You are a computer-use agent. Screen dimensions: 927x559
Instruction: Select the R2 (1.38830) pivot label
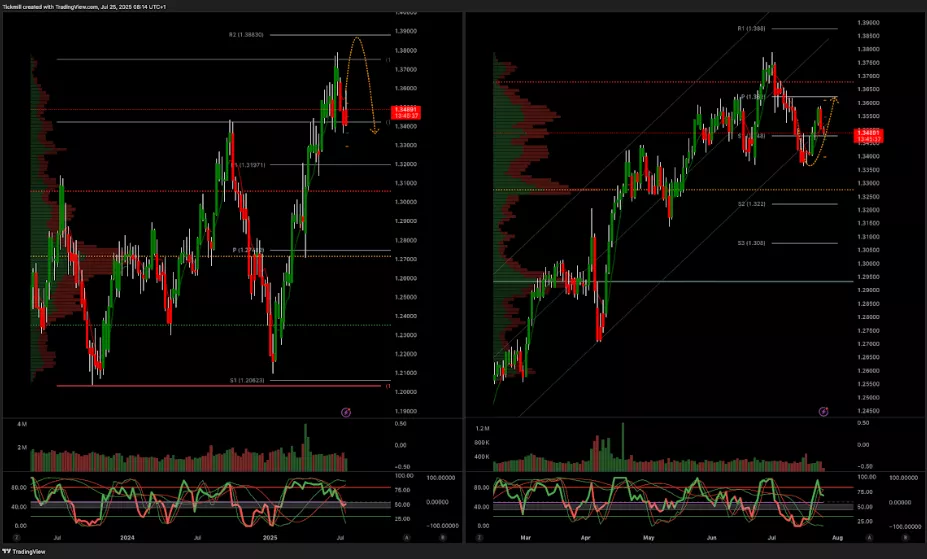[x=245, y=35]
